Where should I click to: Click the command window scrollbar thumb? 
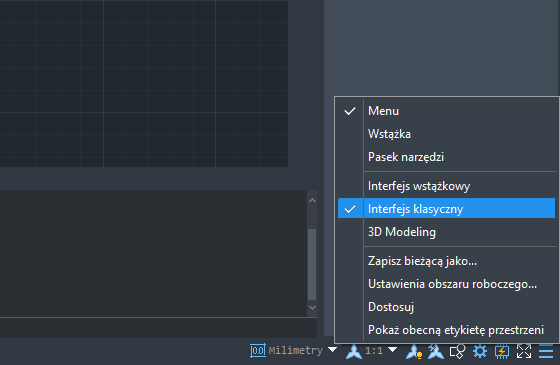click(312, 264)
